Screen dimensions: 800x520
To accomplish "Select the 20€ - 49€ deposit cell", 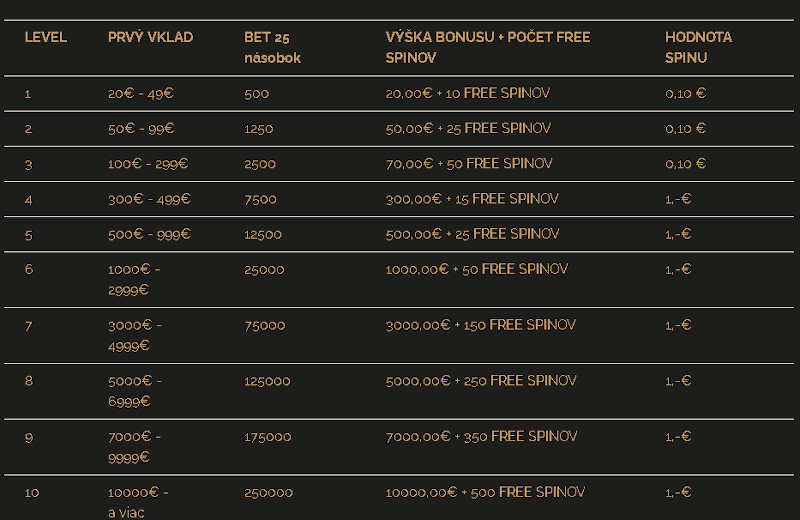I will coord(141,93).
